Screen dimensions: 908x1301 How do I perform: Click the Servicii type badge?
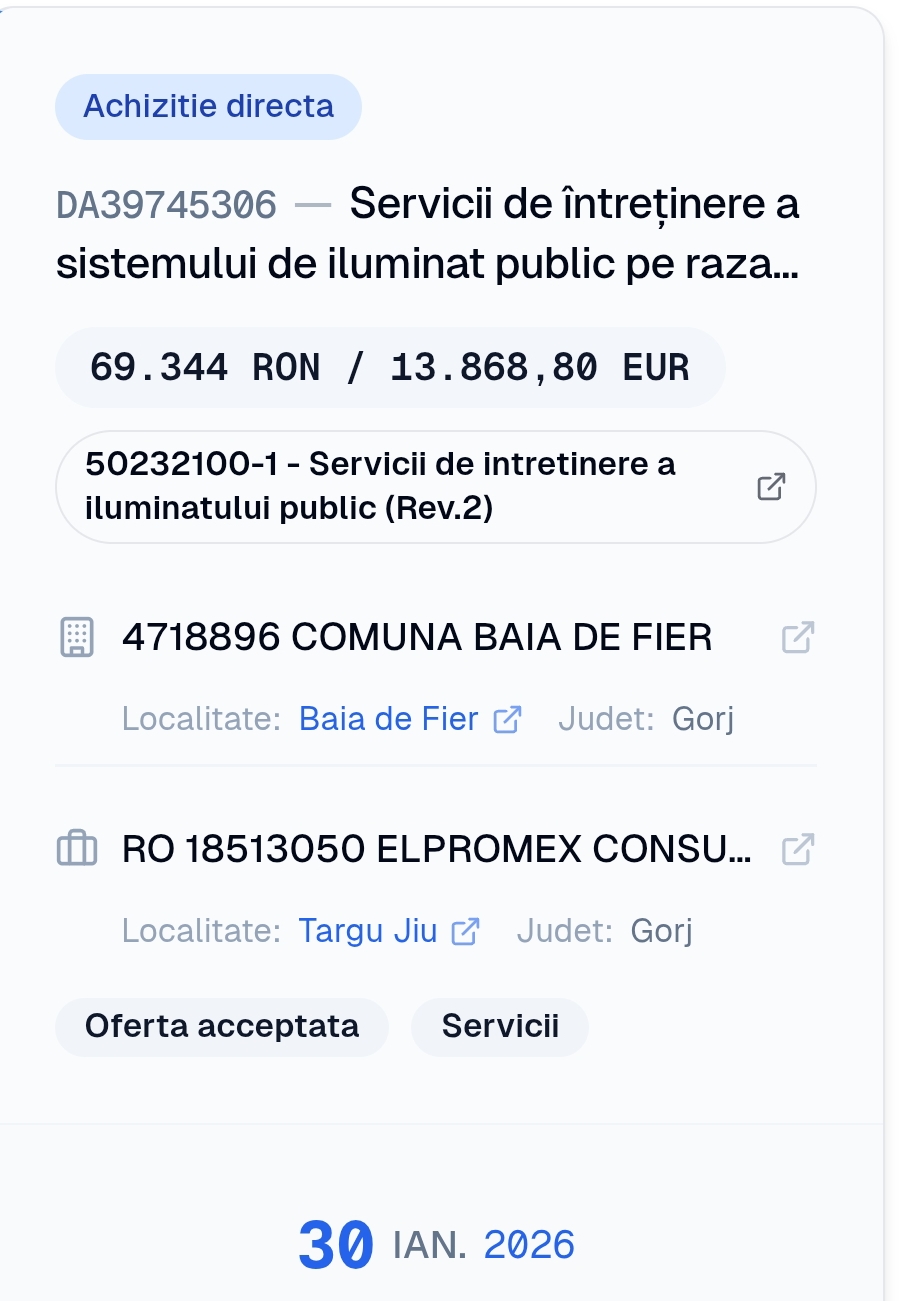[500, 1026]
